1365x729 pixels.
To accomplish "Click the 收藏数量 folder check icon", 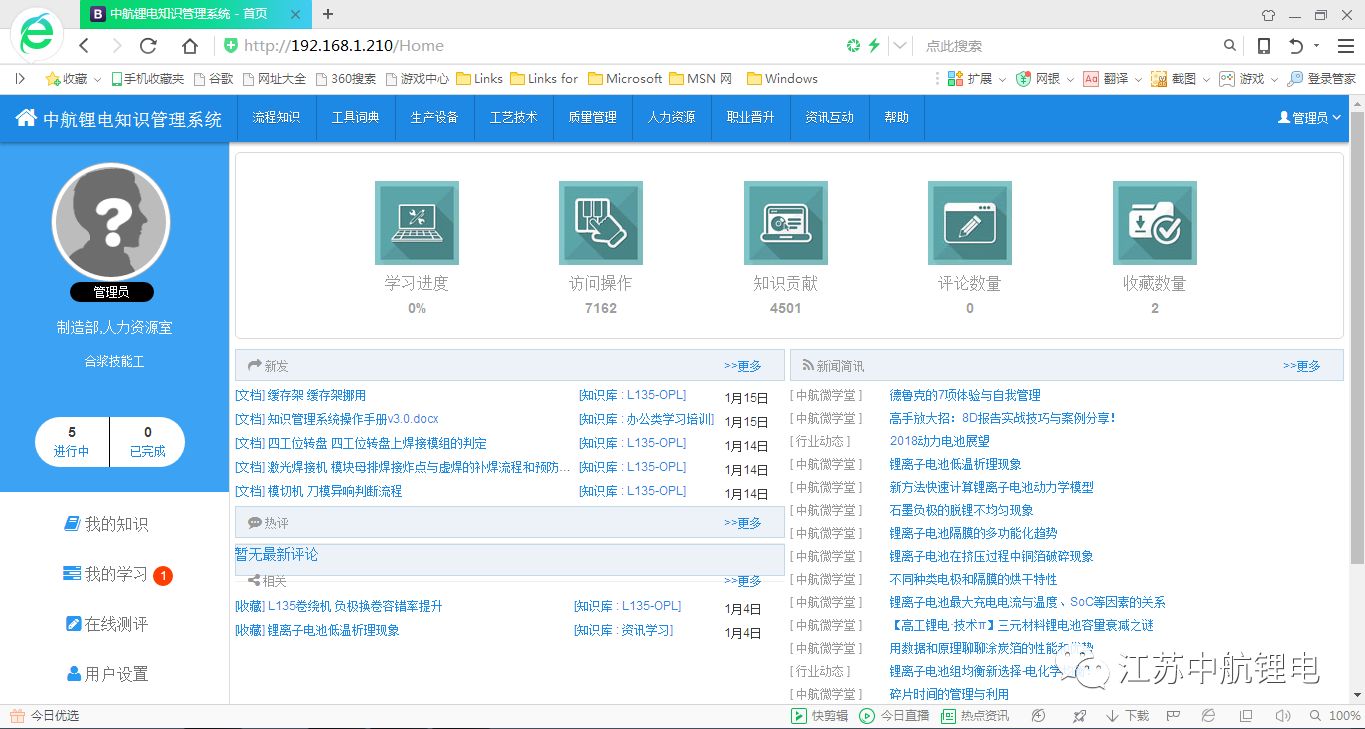I will point(1155,223).
